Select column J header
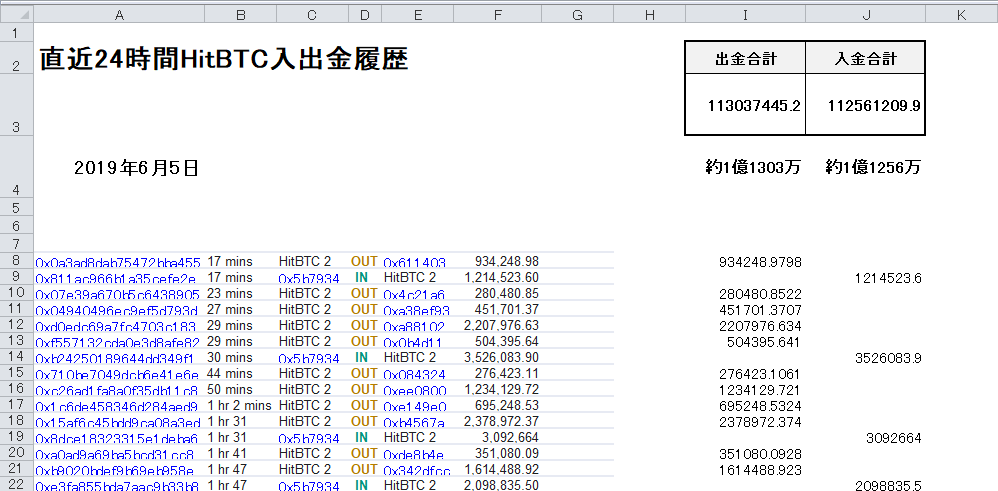 pos(865,15)
